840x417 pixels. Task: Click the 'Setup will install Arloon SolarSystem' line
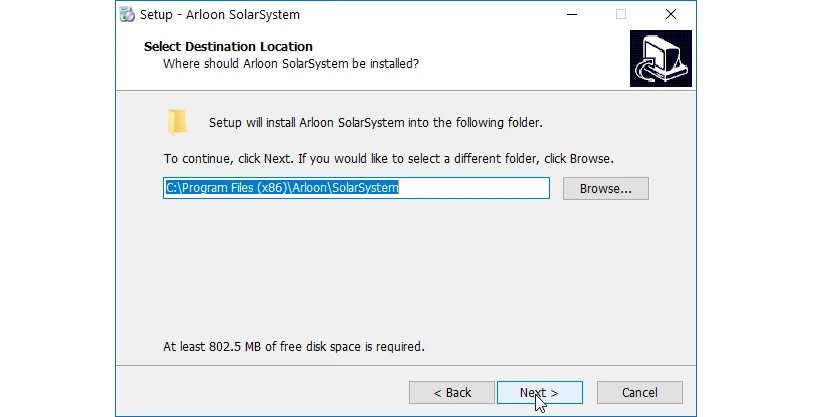click(x=375, y=123)
